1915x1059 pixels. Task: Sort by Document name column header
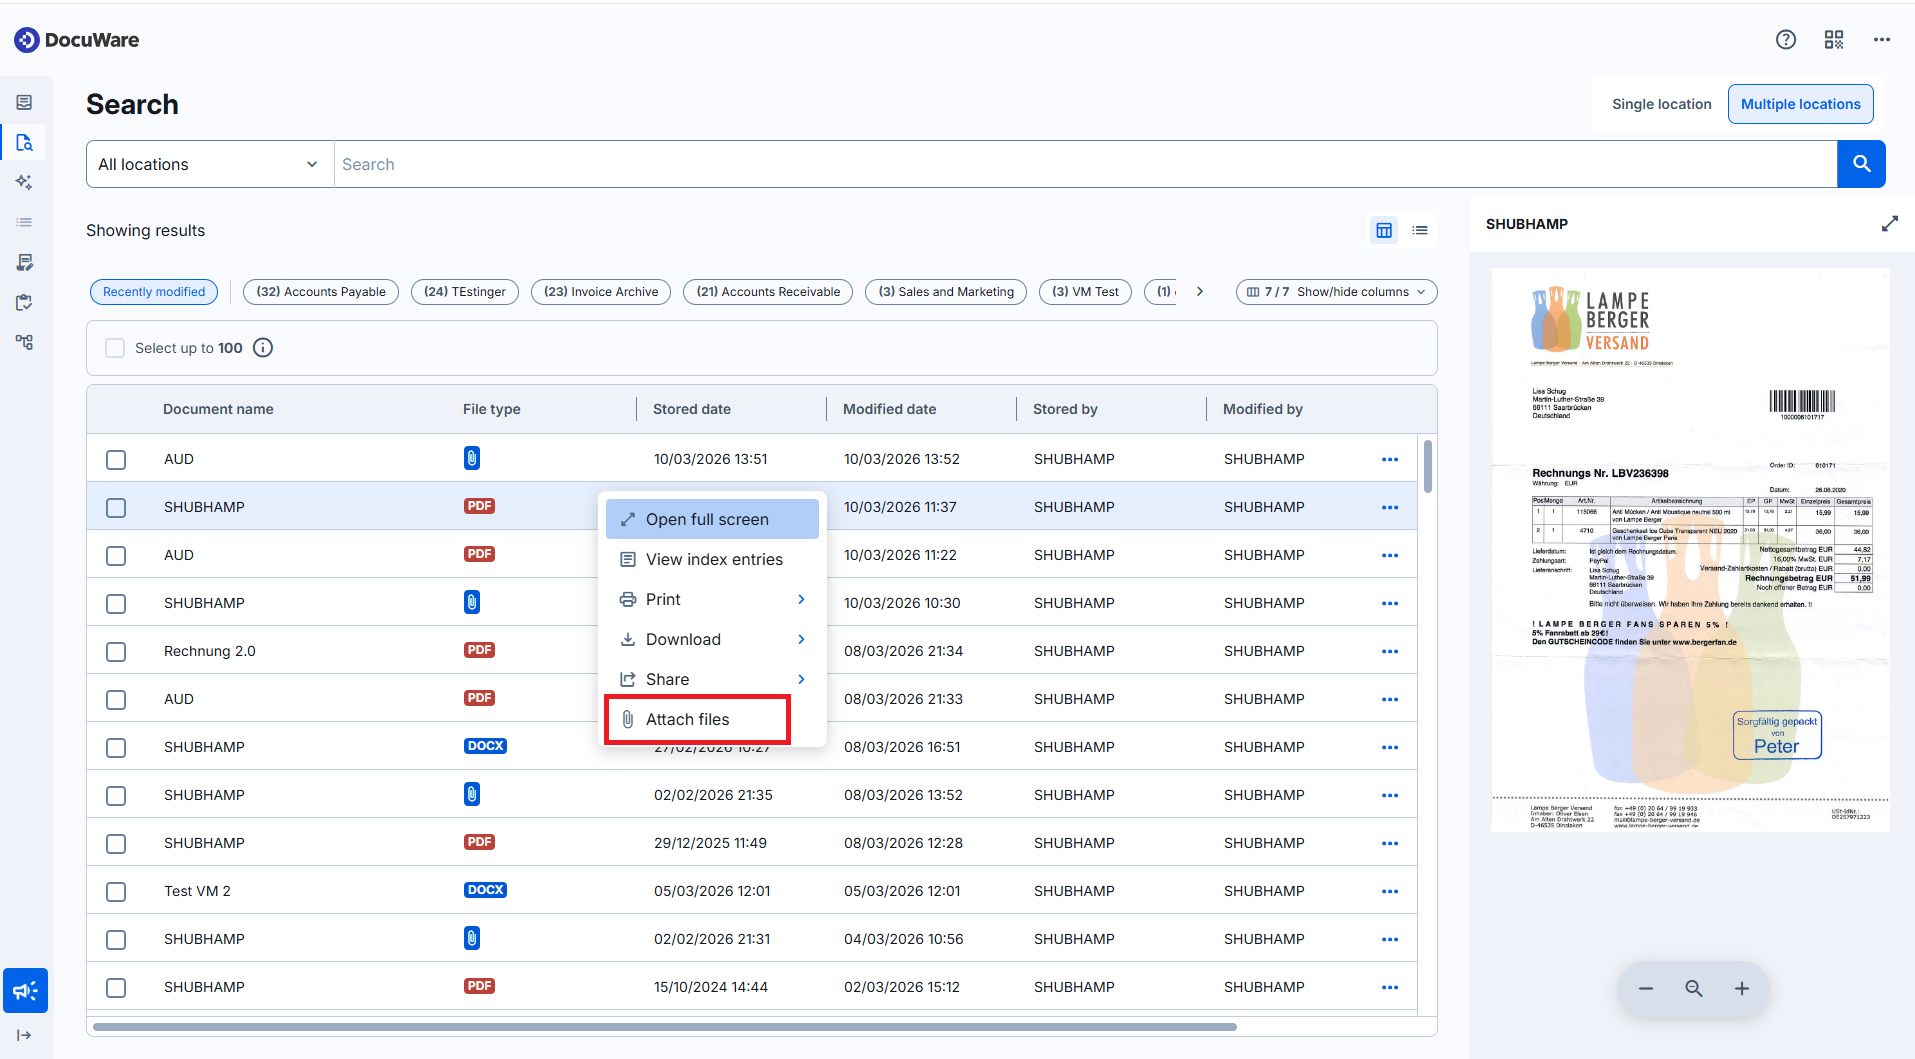point(218,409)
